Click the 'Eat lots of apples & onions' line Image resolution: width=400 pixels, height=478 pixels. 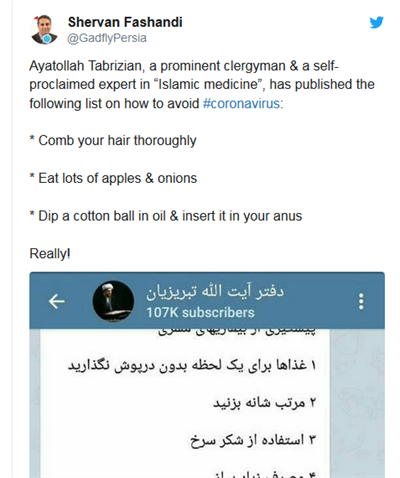[x=113, y=178]
